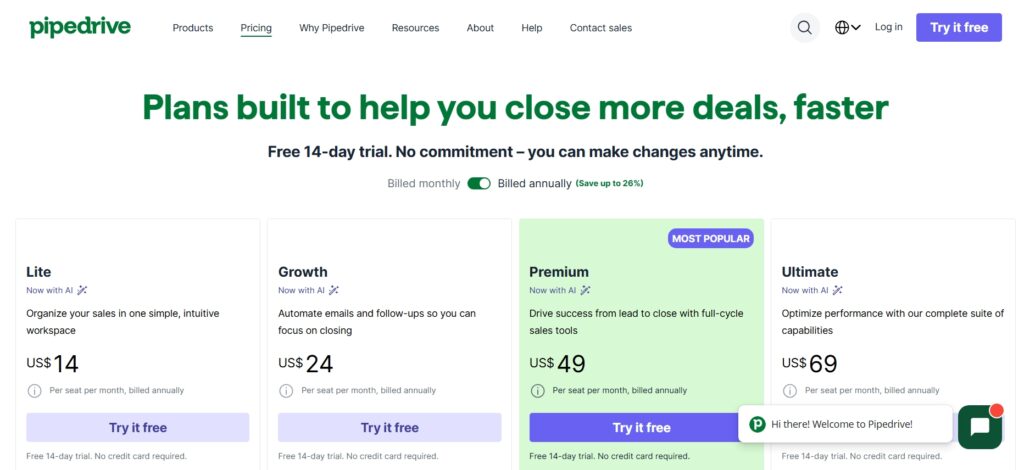Click the Welcome to Pipedrive chat message
The width and height of the screenshot is (1024, 470).
click(x=842, y=424)
